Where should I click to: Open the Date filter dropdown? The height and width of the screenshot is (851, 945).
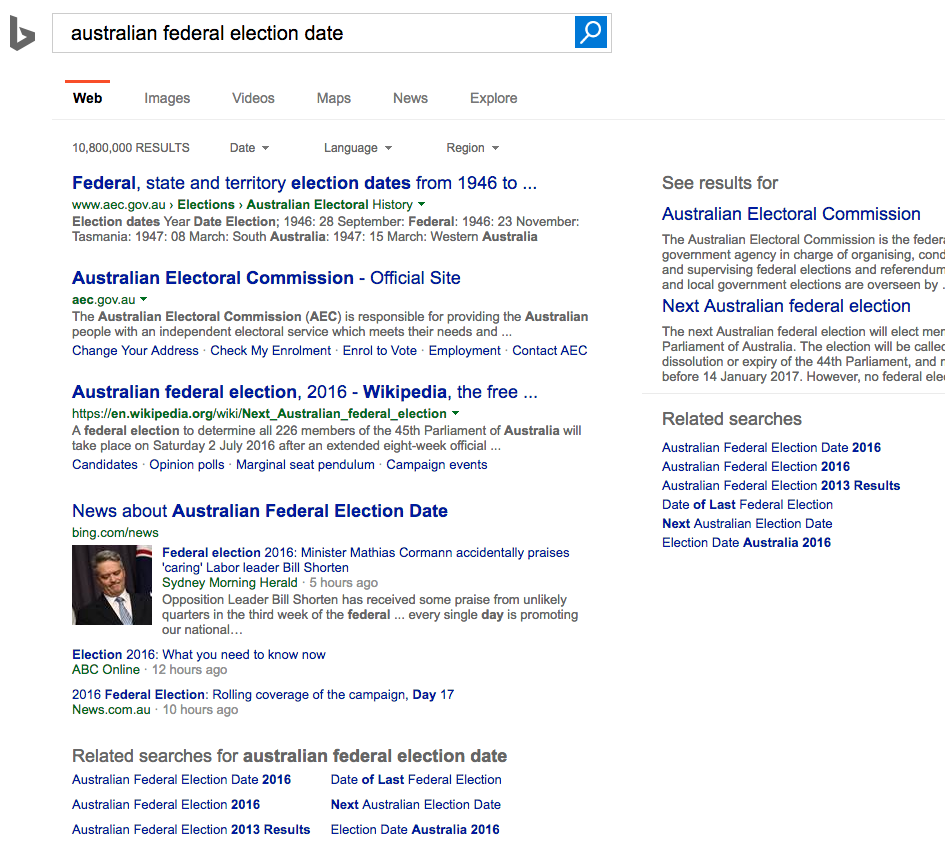click(x=249, y=148)
